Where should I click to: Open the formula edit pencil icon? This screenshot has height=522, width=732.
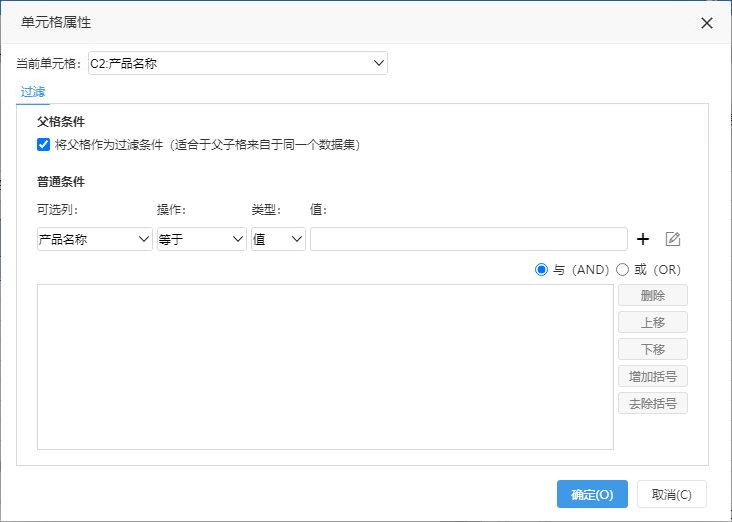coord(673,239)
